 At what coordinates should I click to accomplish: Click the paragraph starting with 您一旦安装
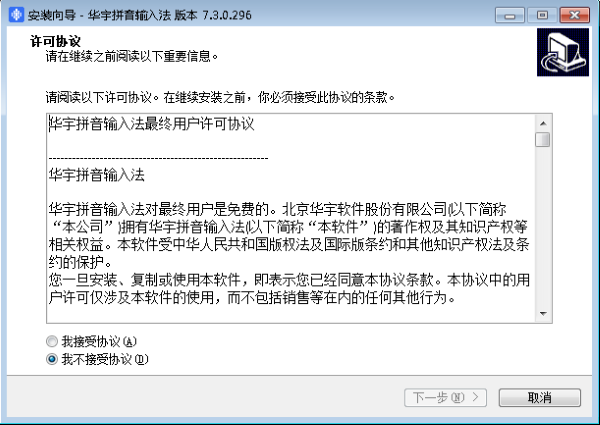point(289,288)
